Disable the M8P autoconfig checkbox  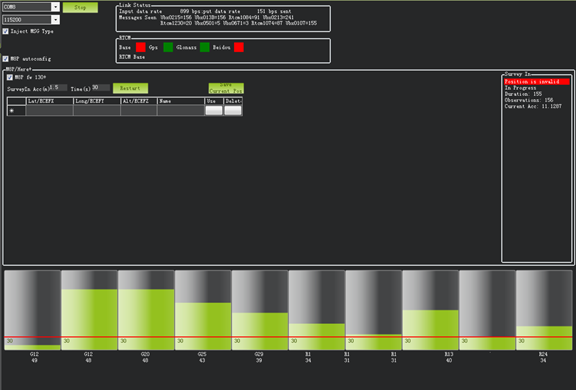tap(6, 59)
